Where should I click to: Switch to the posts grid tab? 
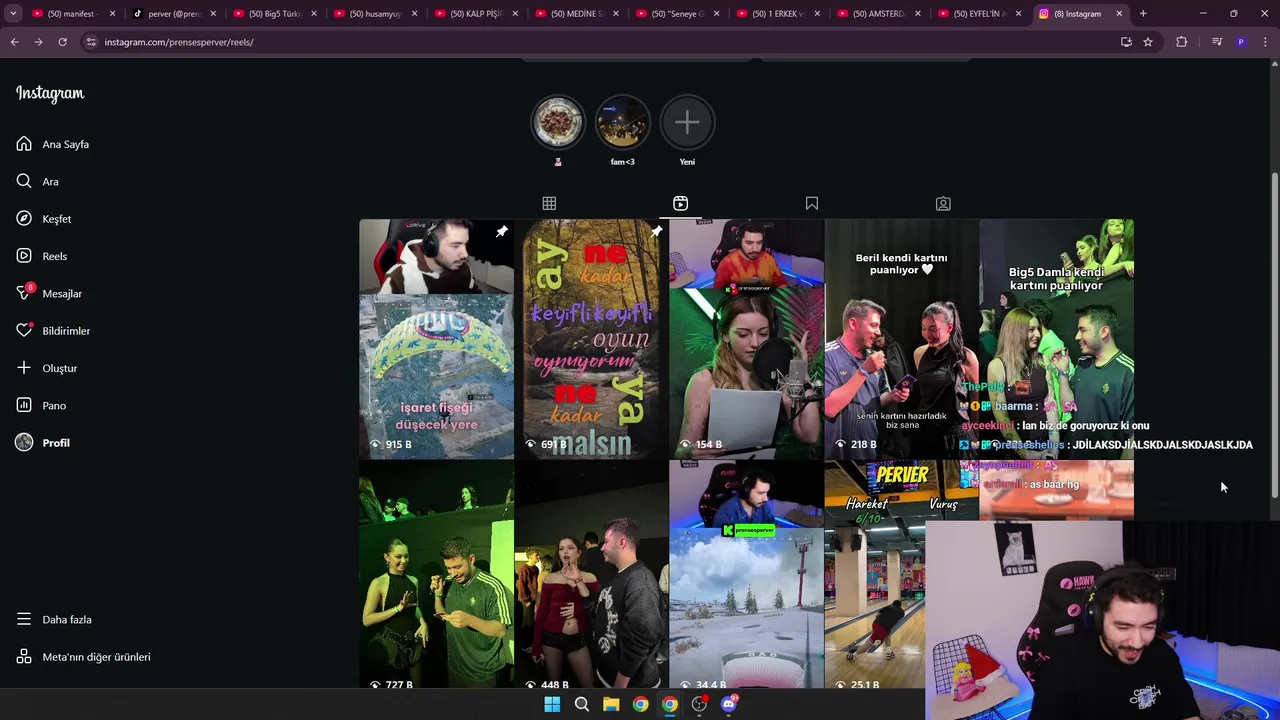[549, 203]
